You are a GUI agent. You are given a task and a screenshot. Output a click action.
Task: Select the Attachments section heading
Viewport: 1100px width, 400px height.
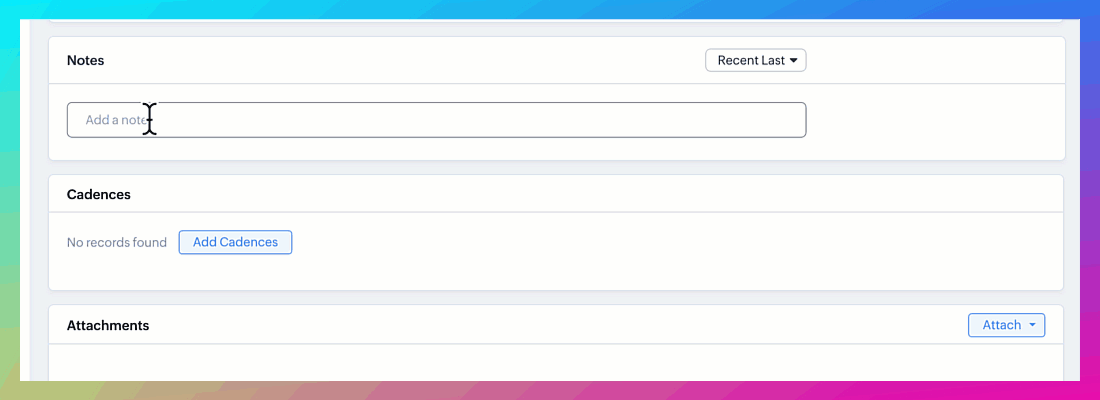click(x=107, y=325)
